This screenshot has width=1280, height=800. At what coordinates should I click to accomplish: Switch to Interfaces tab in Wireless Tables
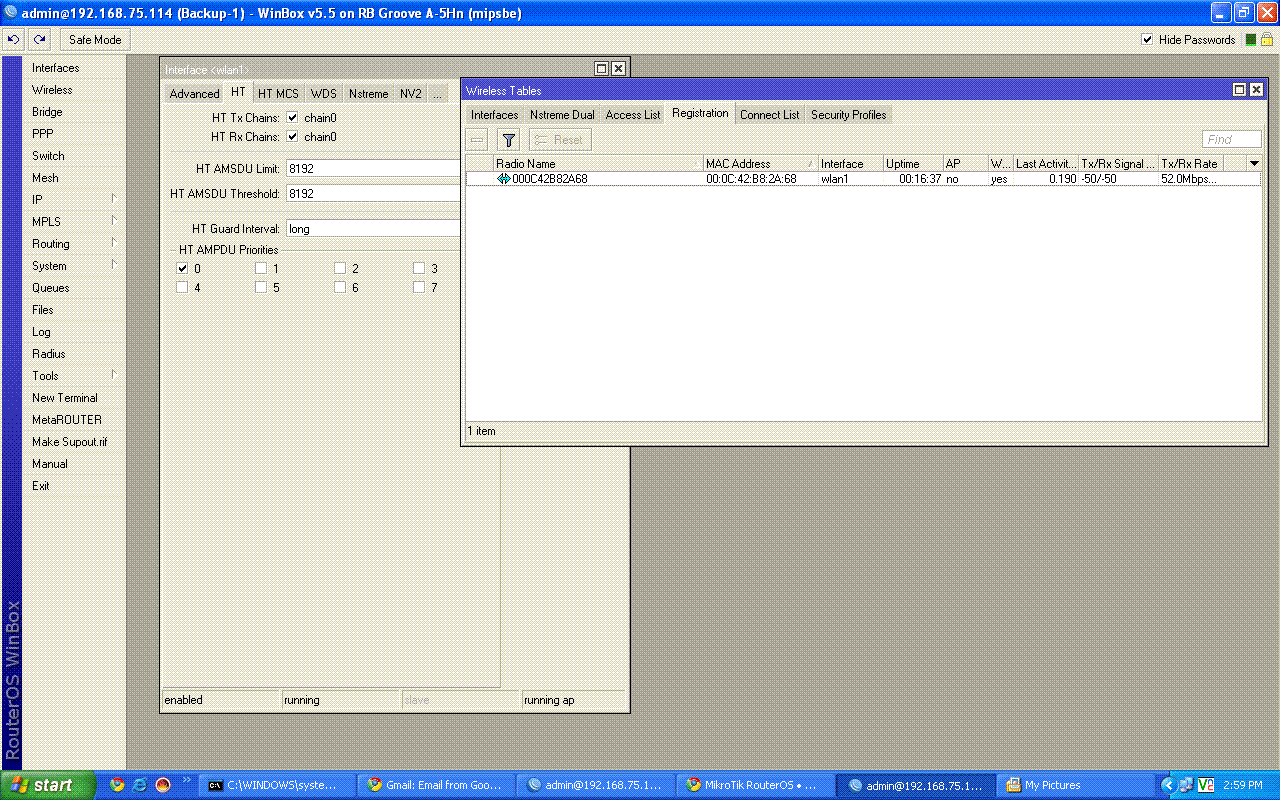pos(495,115)
